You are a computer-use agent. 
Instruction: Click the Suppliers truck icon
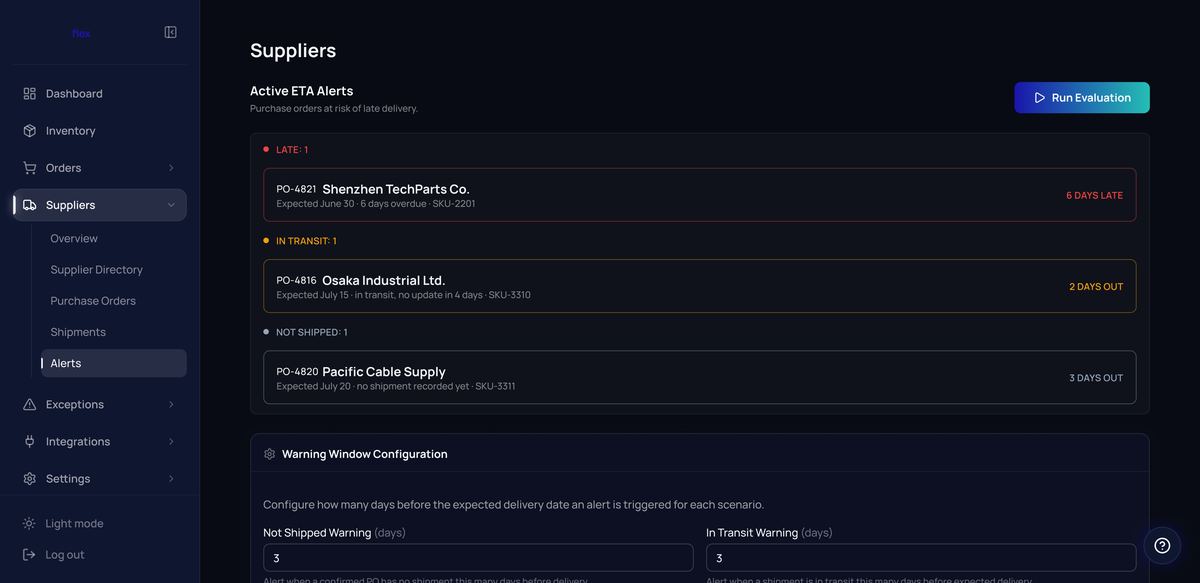click(29, 205)
